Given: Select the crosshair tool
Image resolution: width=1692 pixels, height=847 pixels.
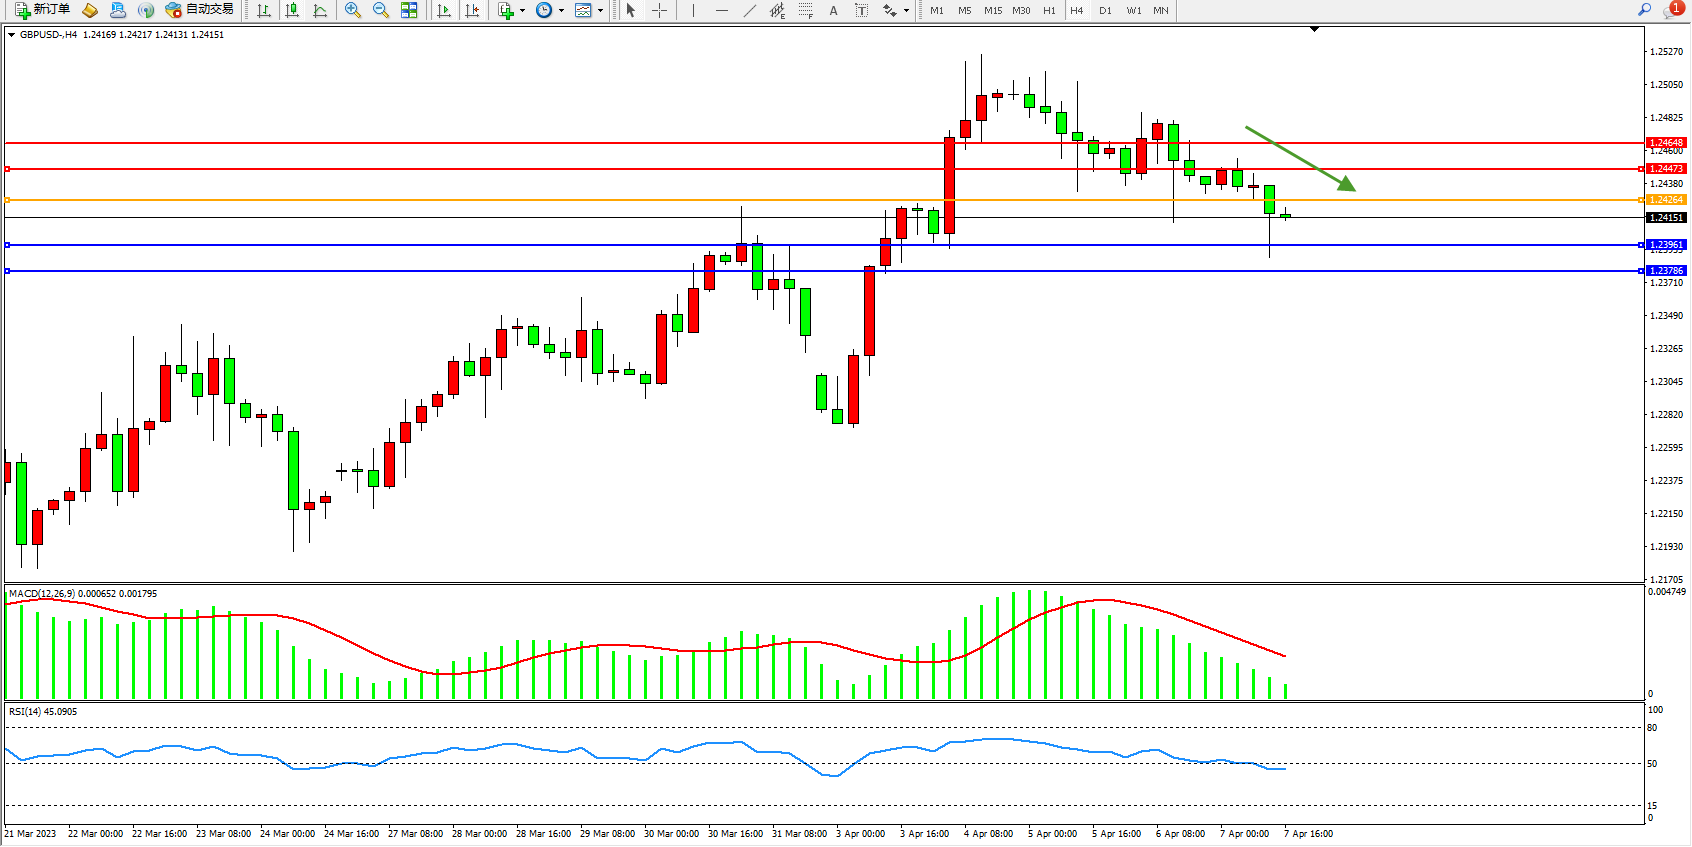Looking at the screenshot, I should [x=660, y=10].
